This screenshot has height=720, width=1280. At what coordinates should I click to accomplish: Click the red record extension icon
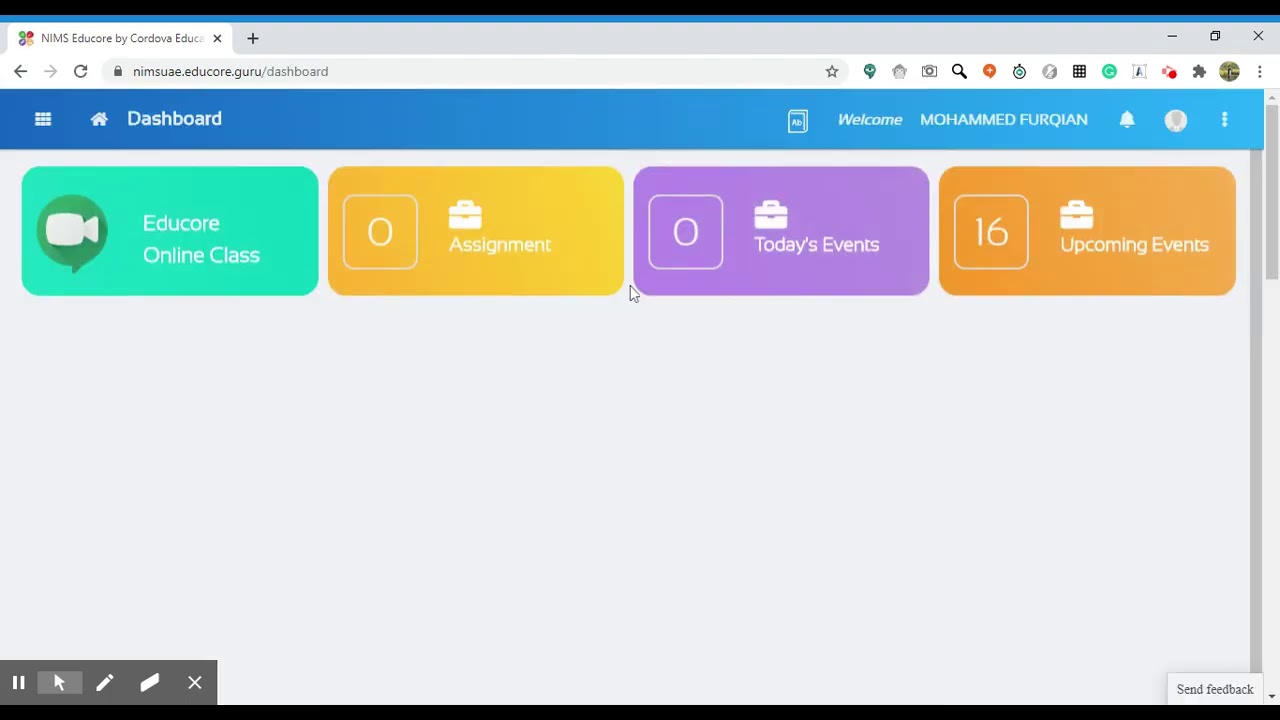[x=1169, y=71]
